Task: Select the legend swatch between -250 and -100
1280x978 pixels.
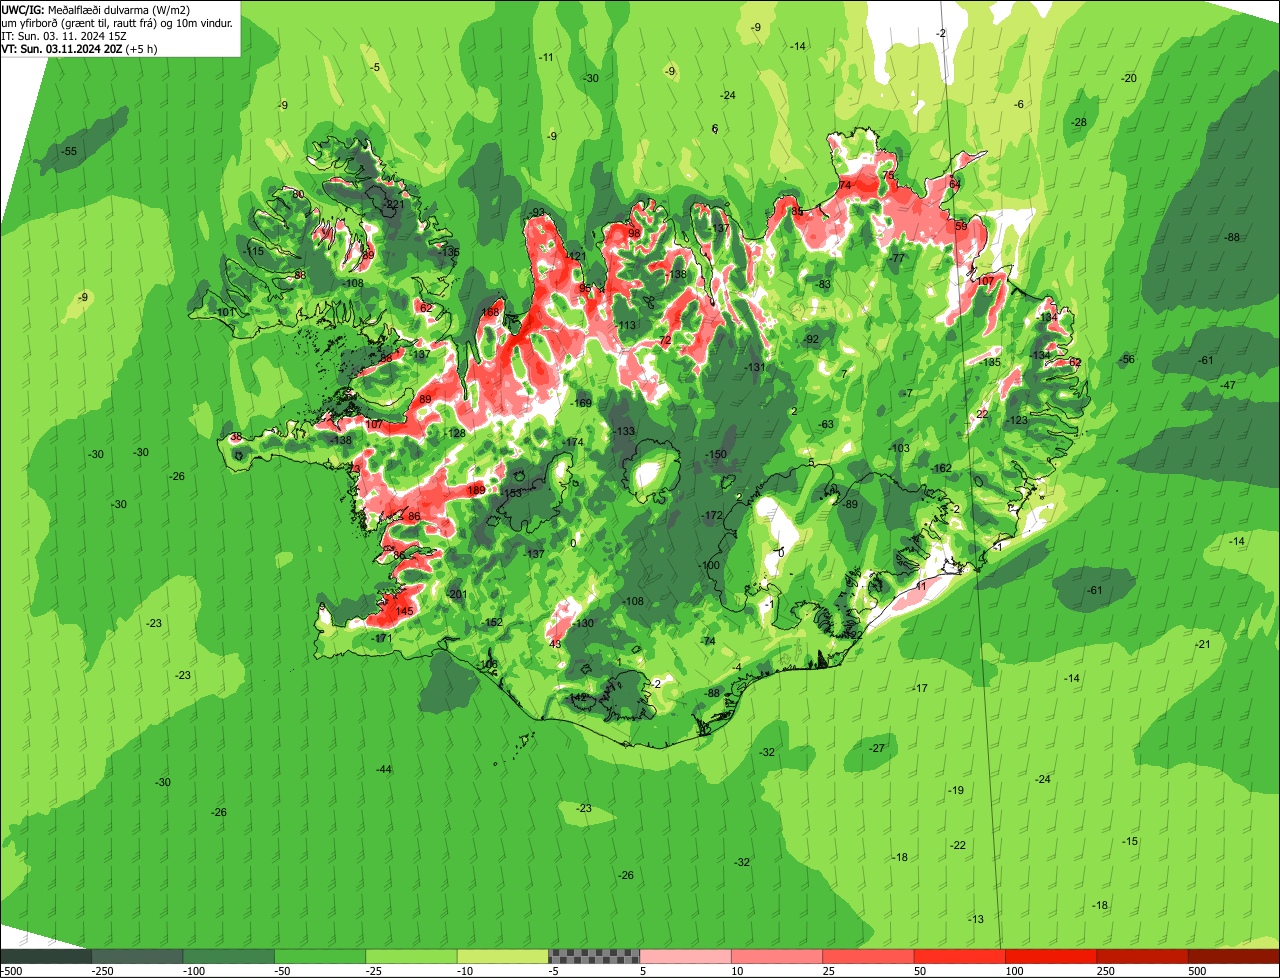Action: 137,956
